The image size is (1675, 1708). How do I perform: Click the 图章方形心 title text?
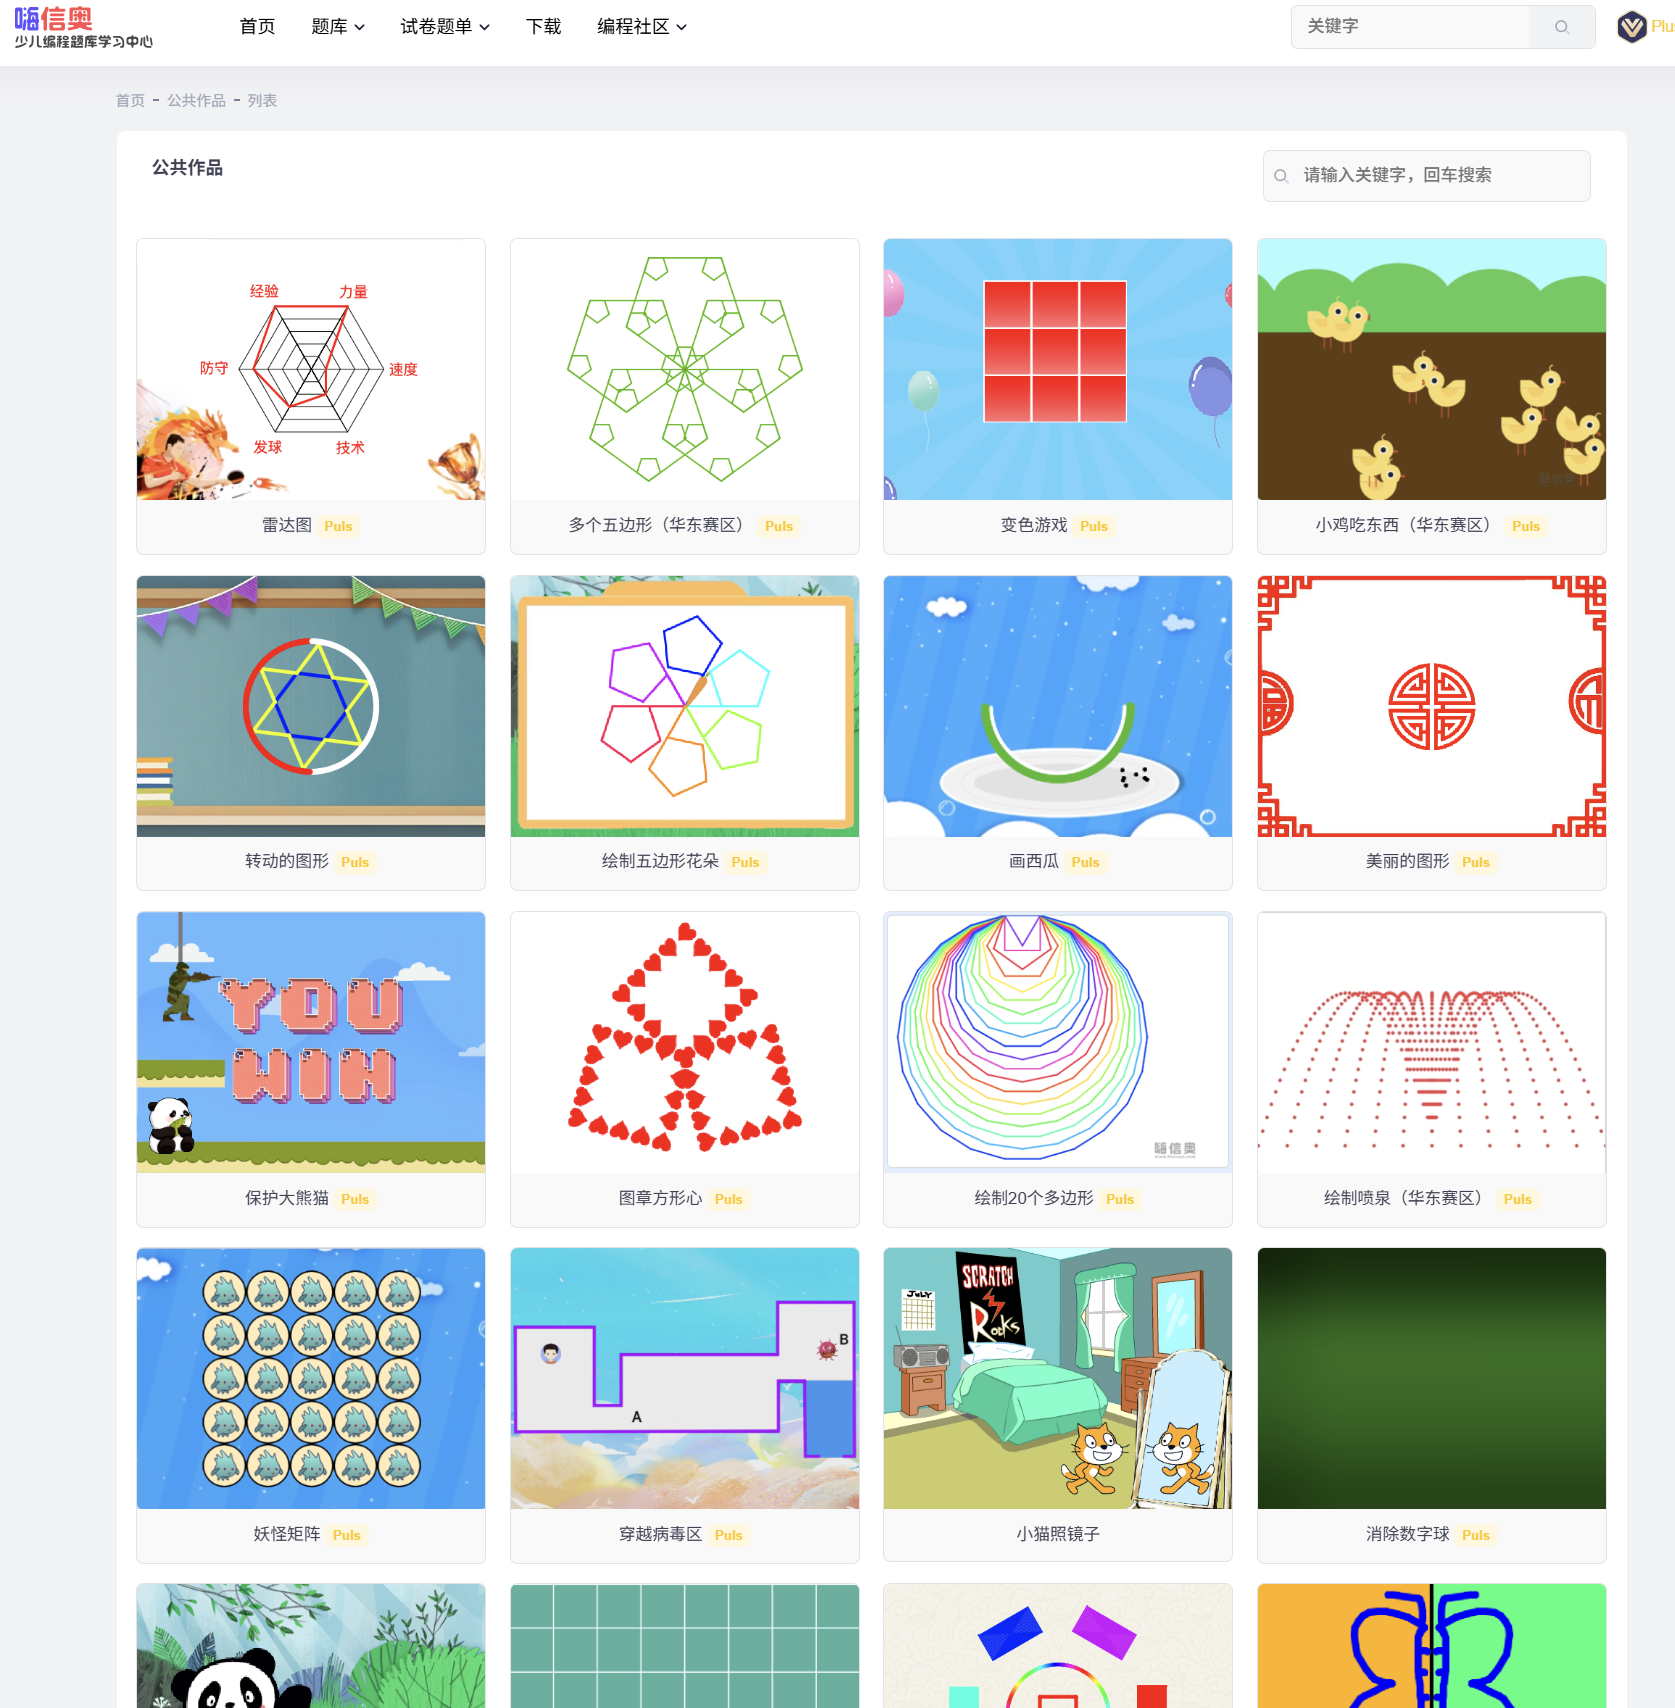point(660,1198)
